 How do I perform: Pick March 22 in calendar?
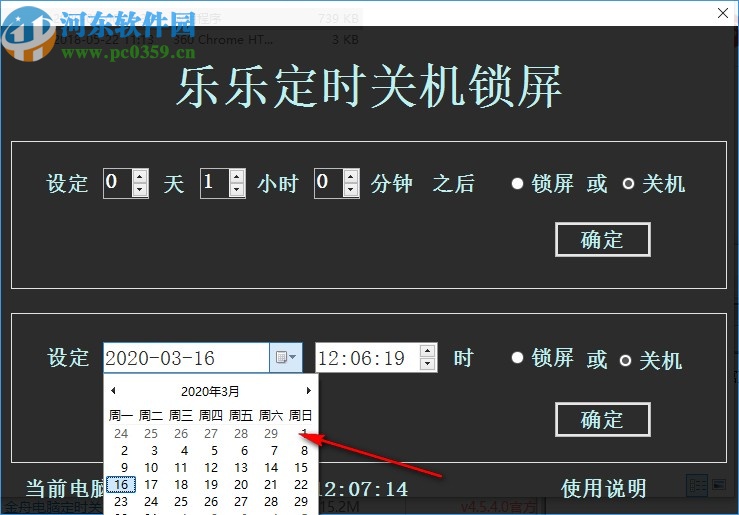point(301,484)
